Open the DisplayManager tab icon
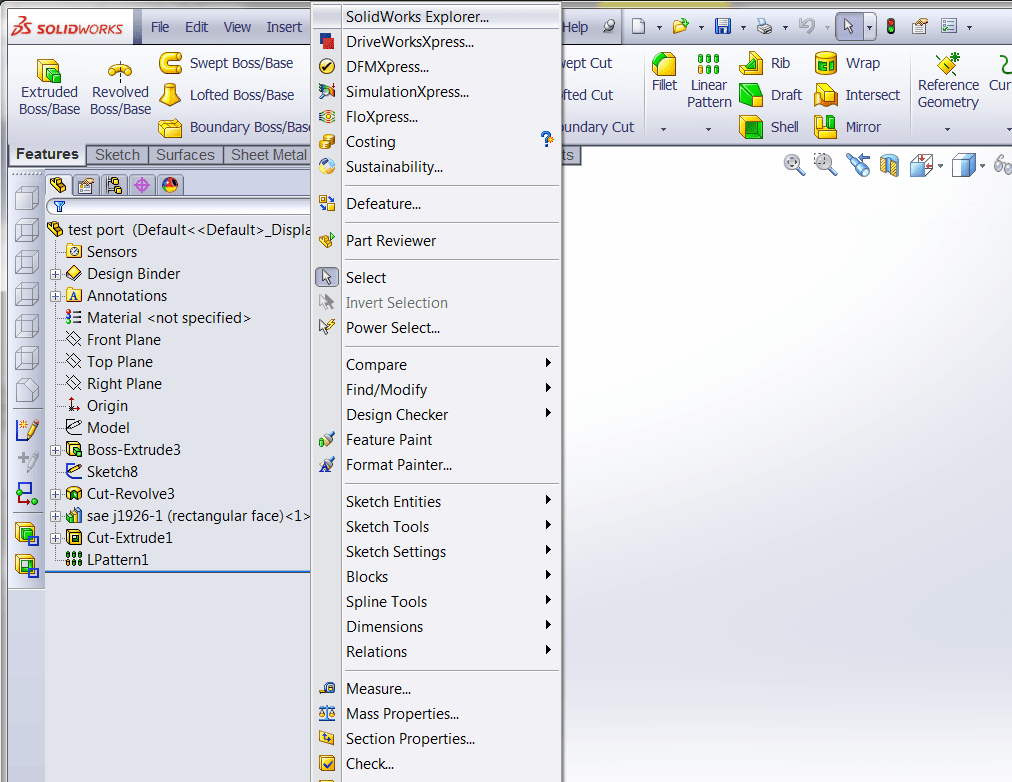Screen dimensions: 1012x782 pyautogui.click(x=170, y=186)
